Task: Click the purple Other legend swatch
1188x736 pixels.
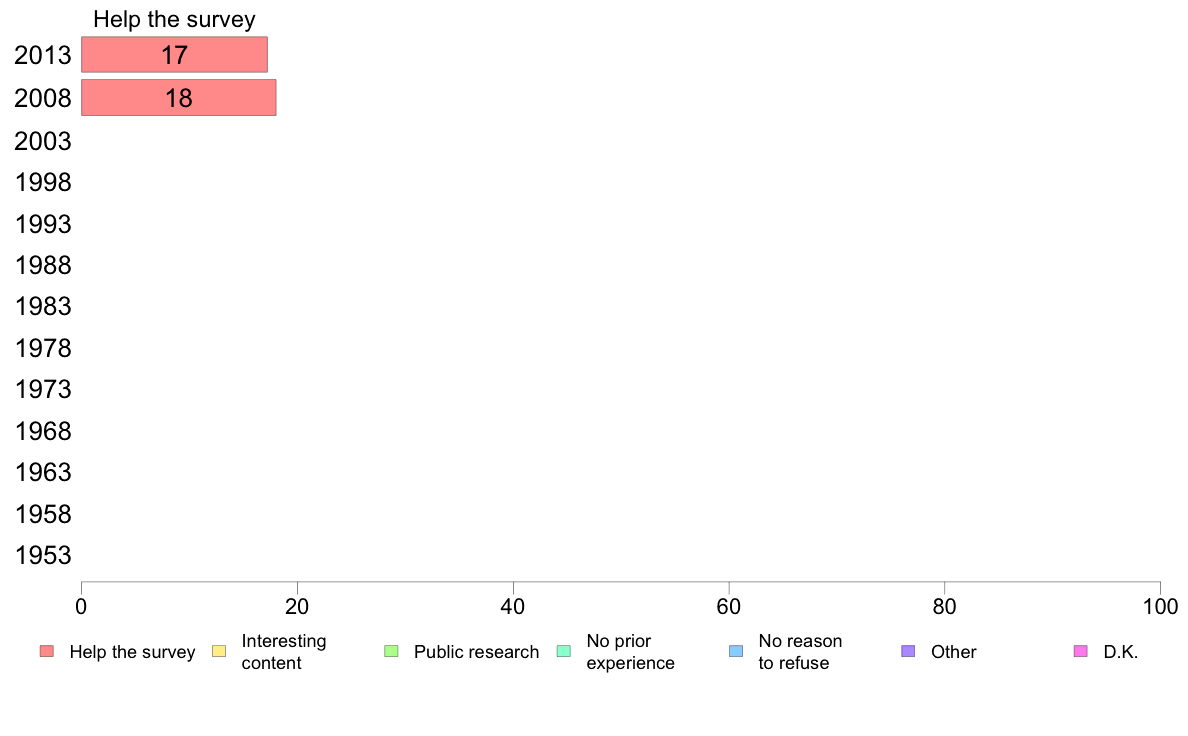Action: pyautogui.click(x=908, y=652)
